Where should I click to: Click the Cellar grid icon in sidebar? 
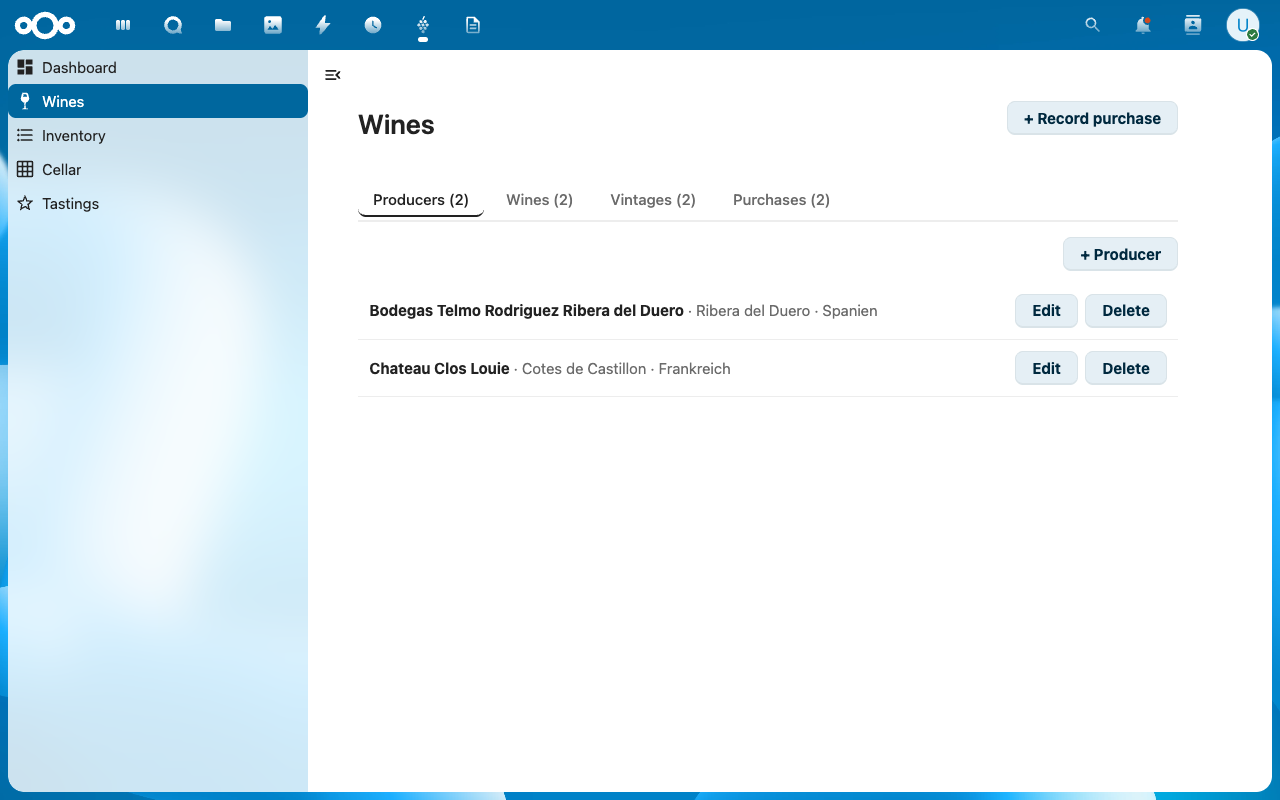pos(25,169)
